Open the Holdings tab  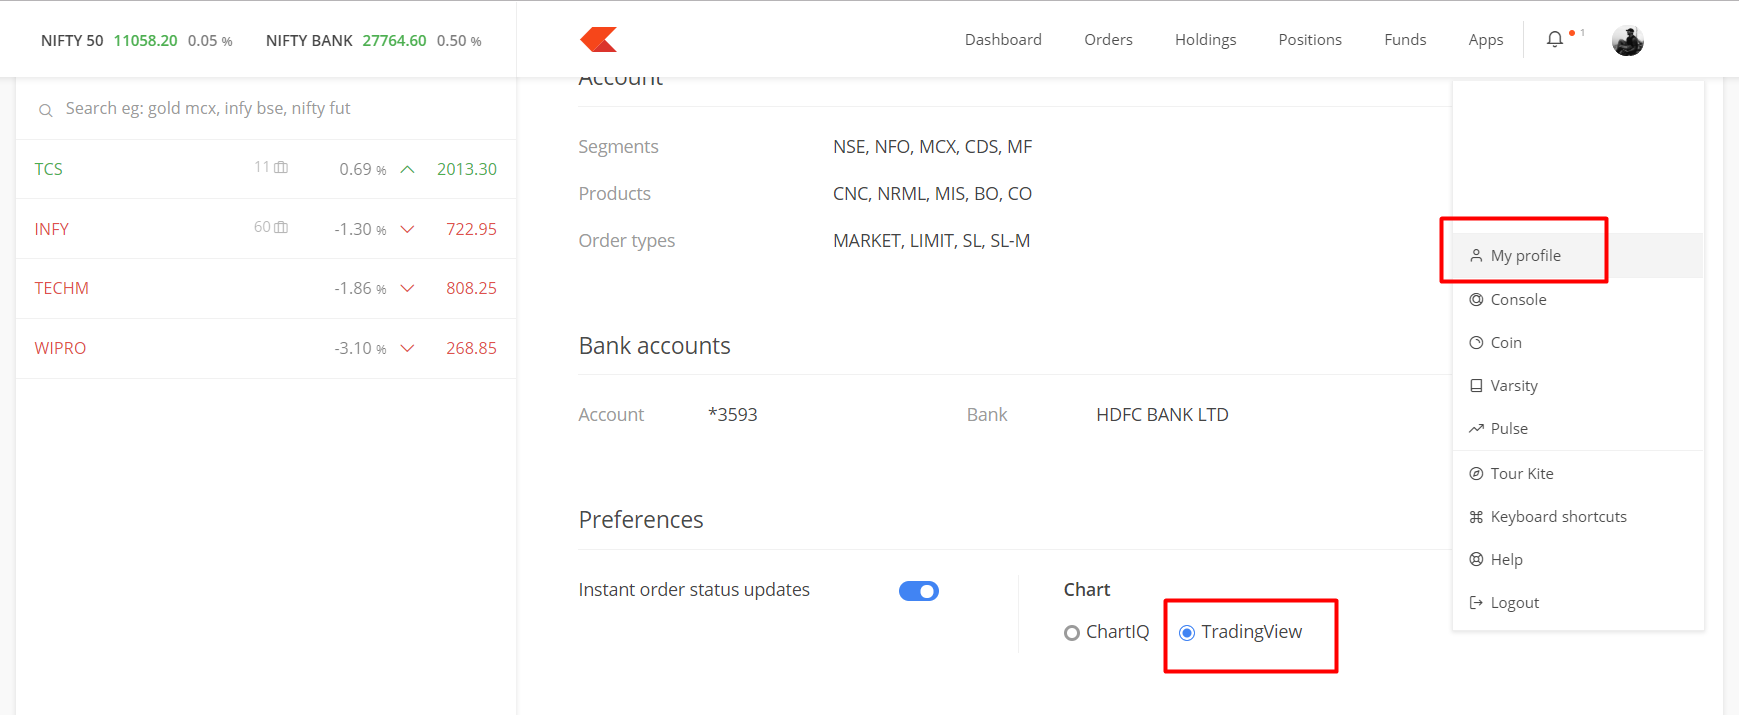tap(1205, 39)
